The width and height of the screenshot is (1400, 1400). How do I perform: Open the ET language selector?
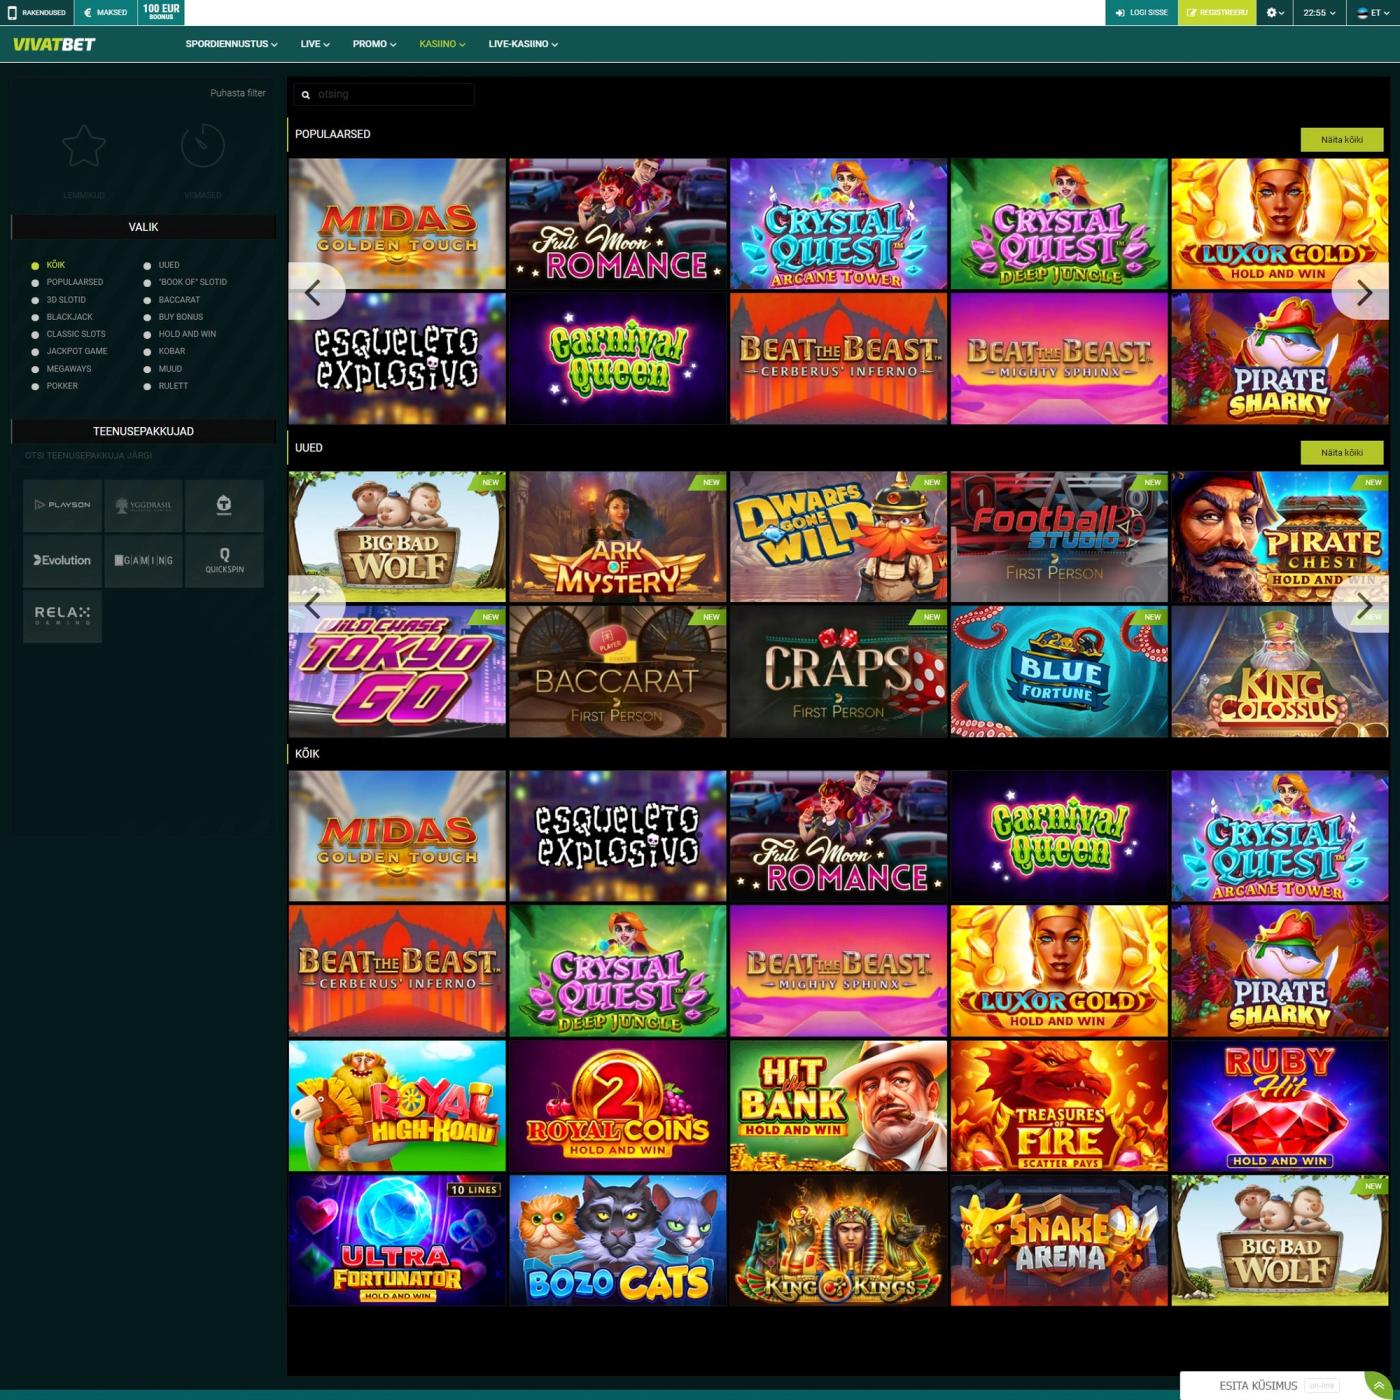point(1373,13)
